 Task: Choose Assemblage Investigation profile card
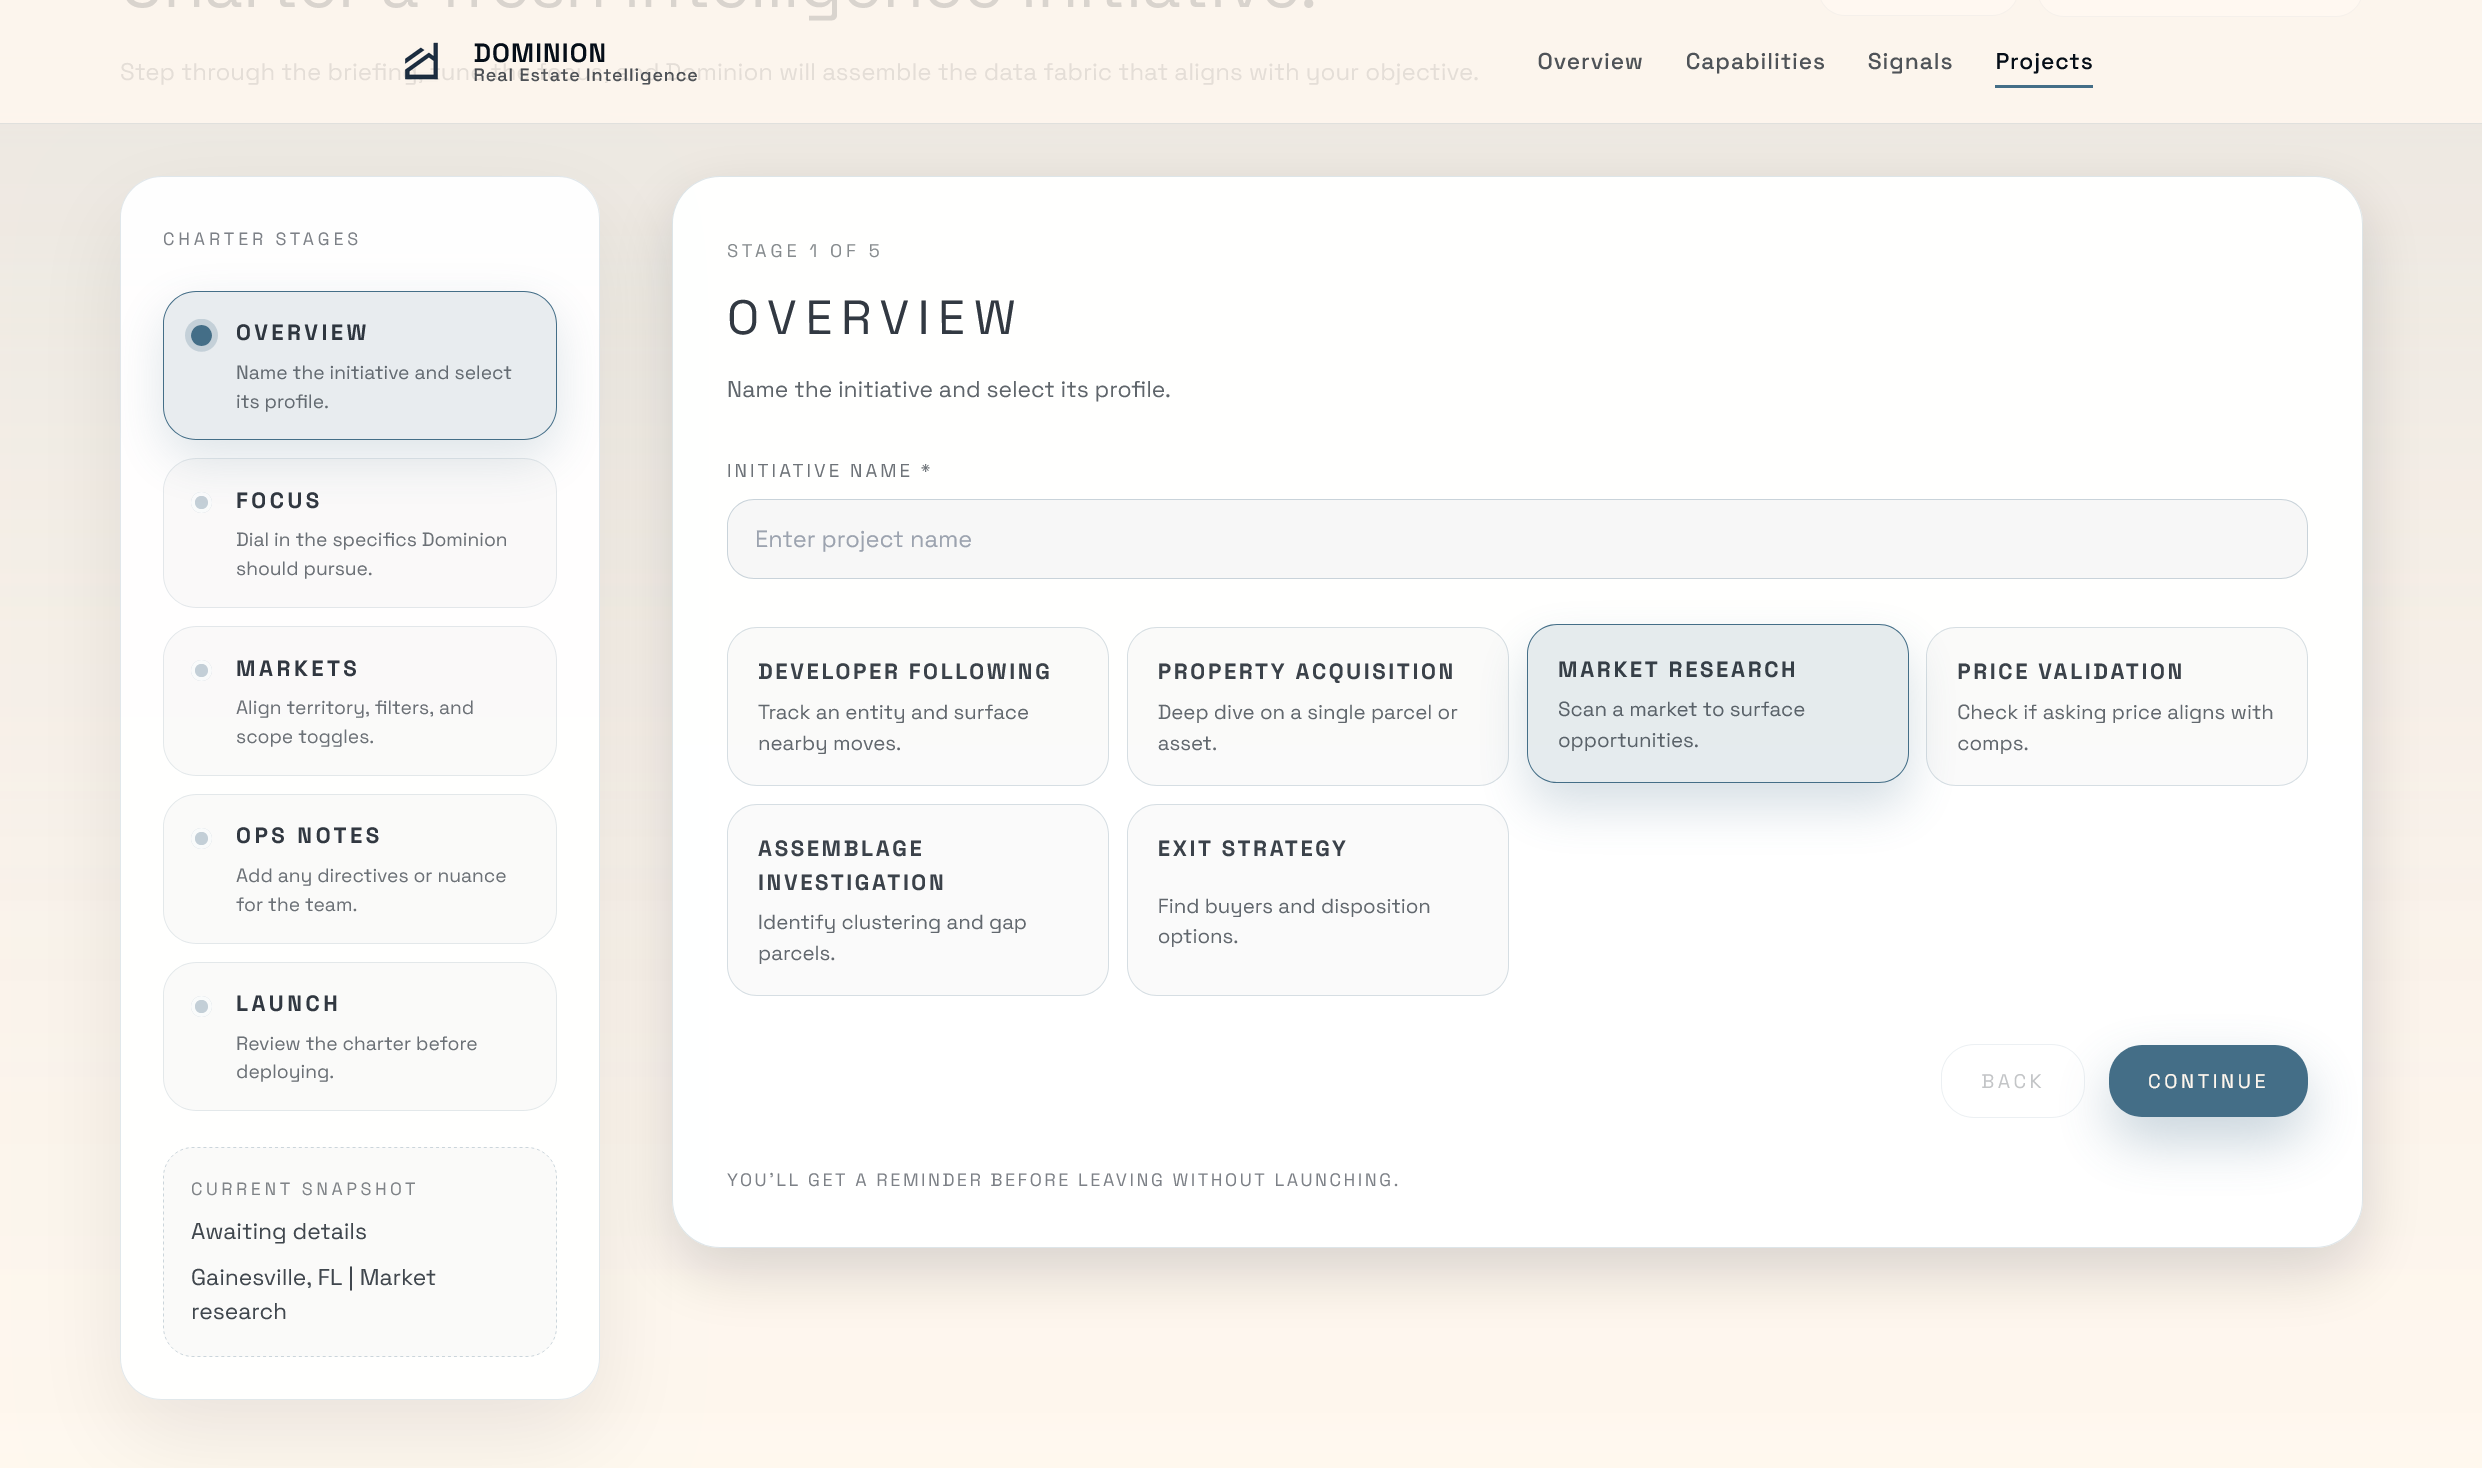coord(917,899)
